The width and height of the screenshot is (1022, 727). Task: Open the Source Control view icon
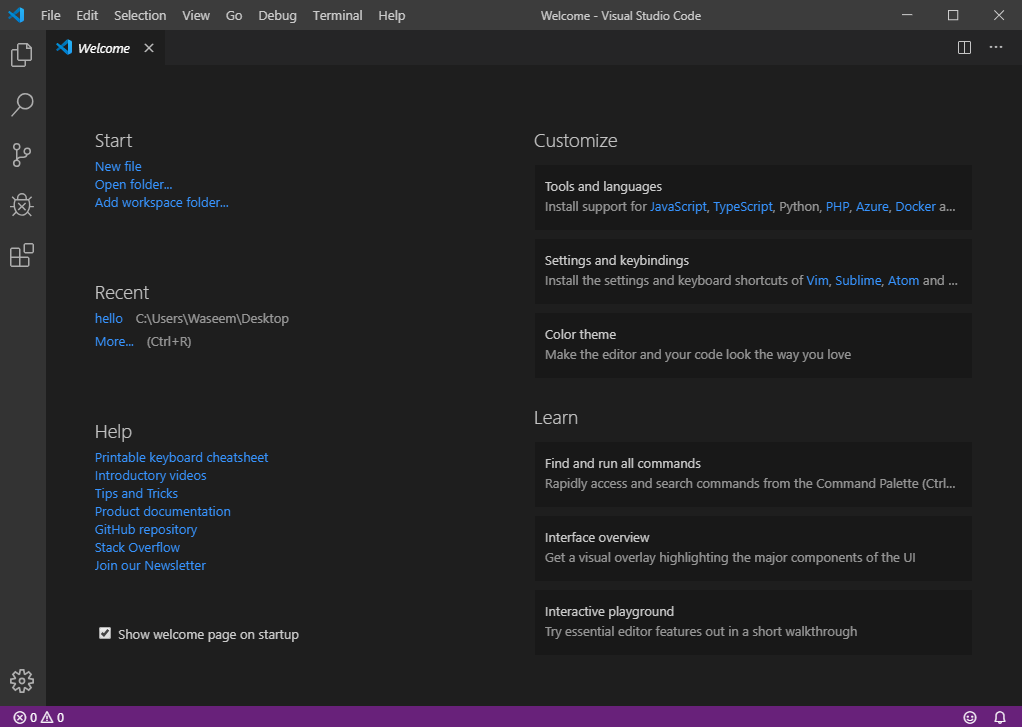coord(22,155)
